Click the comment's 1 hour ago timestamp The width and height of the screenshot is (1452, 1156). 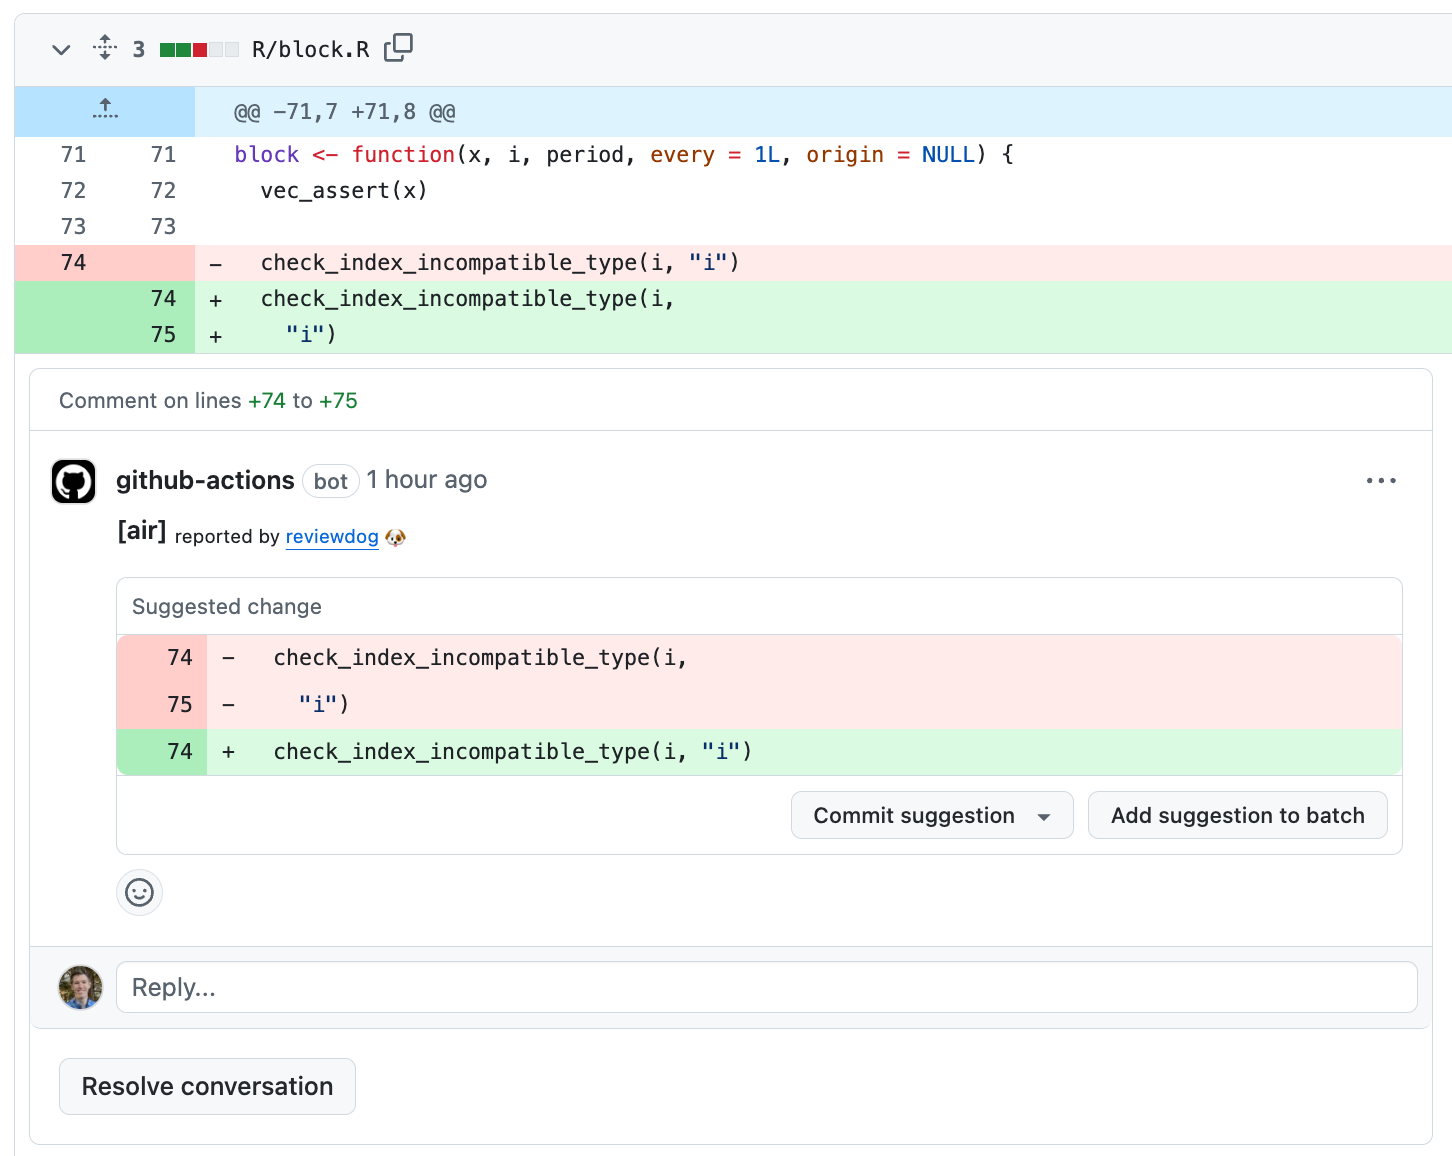pos(426,481)
